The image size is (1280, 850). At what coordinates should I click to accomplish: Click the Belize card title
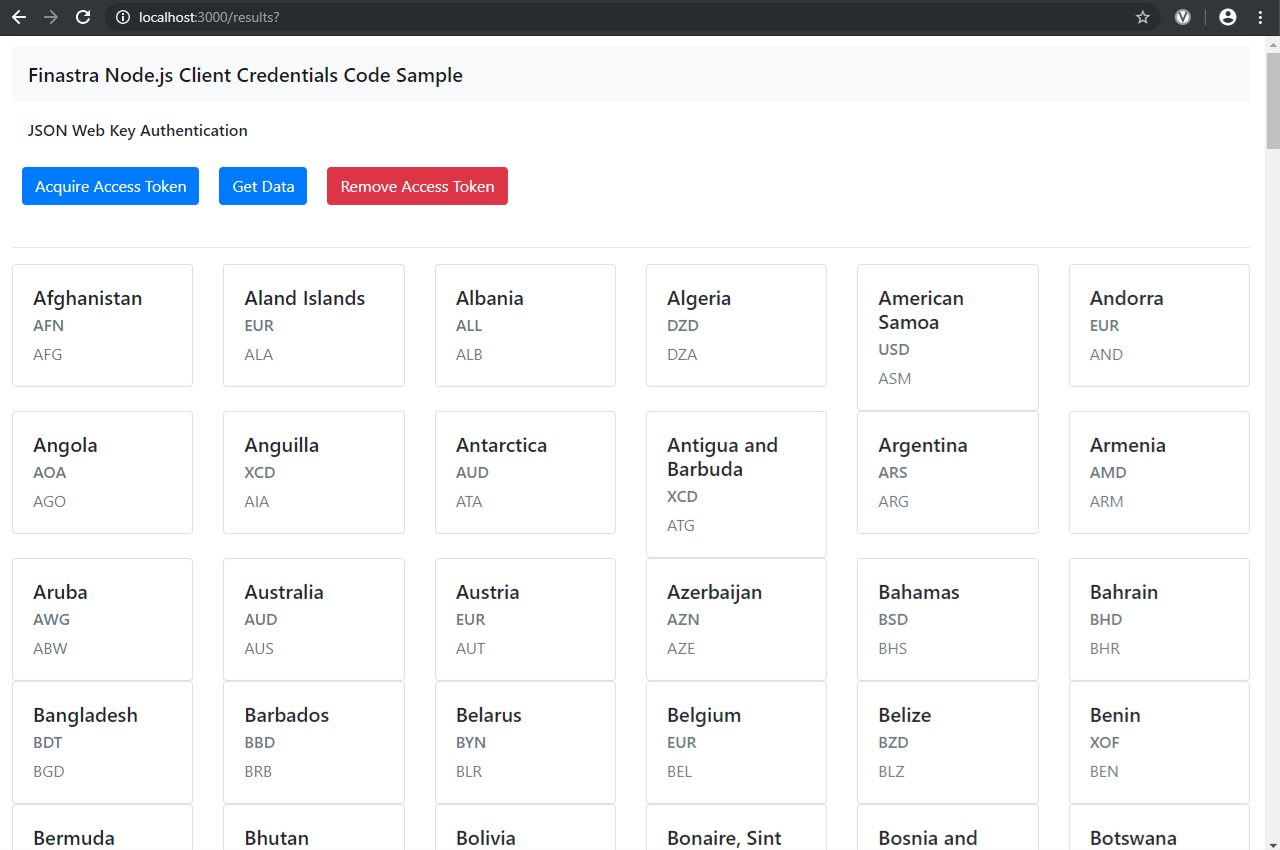pos(905,715)
